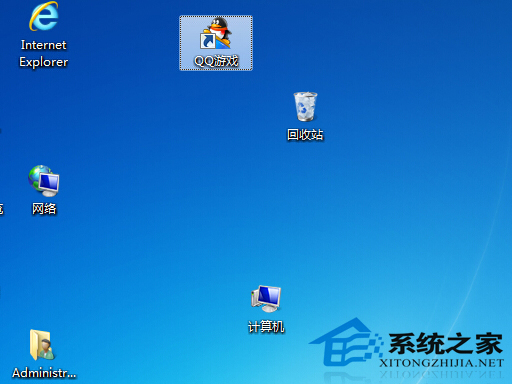Click the "计算机" label text
This screenshot has height=384, width=512.
266,326
